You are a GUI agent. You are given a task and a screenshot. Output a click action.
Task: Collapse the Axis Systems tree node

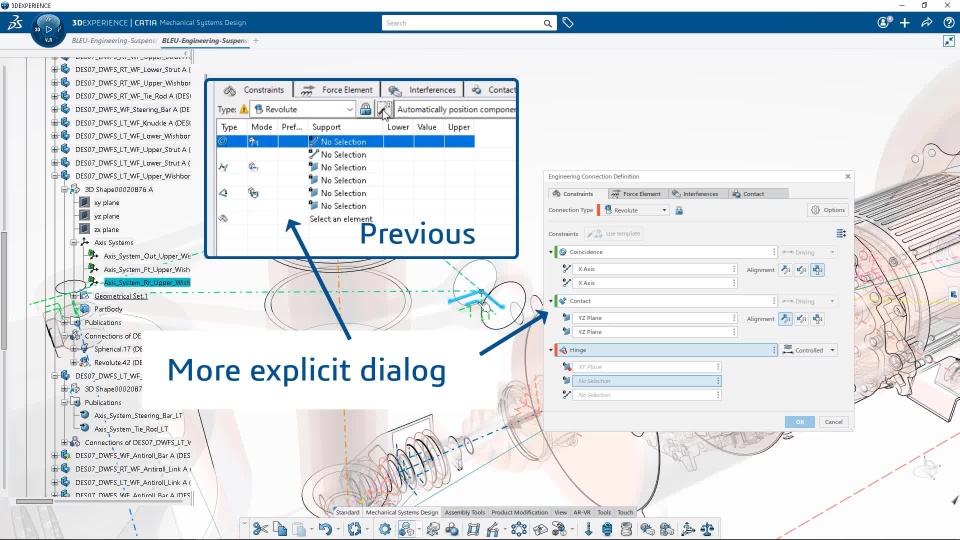click(x=74, y=242)
